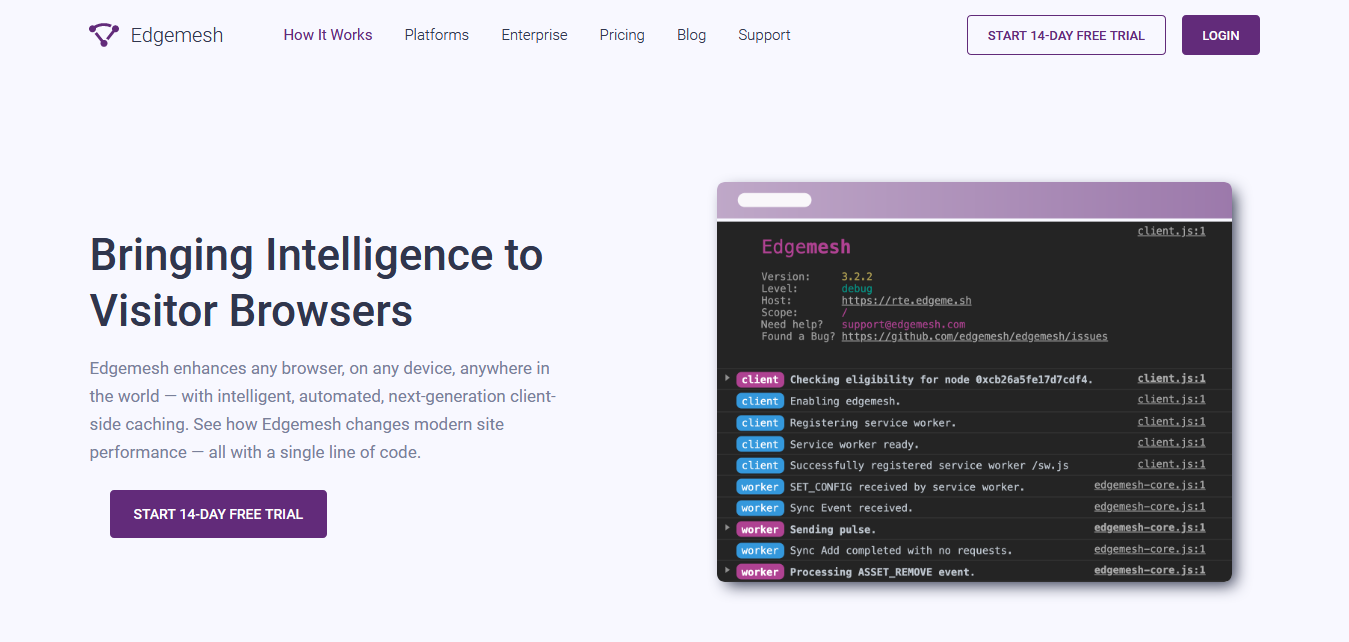Open the How It Works page
The height and width of the screenshot is (642, 1349).
click(x=328, y=35)
